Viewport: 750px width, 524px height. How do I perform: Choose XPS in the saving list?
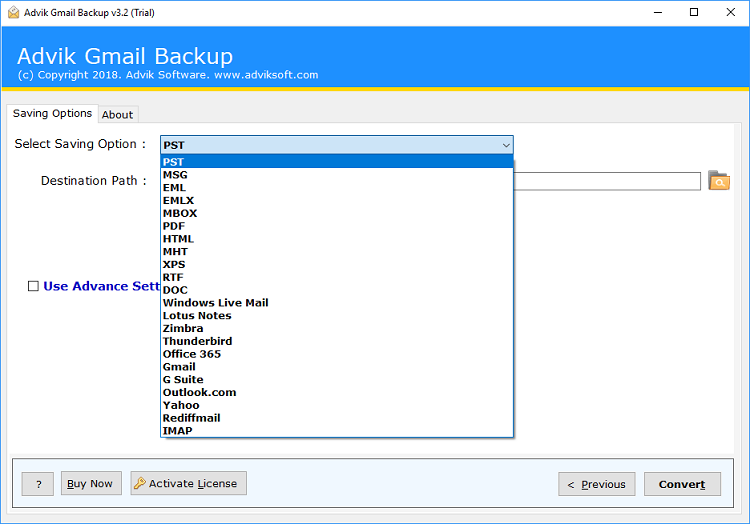[x=337, y=264]
